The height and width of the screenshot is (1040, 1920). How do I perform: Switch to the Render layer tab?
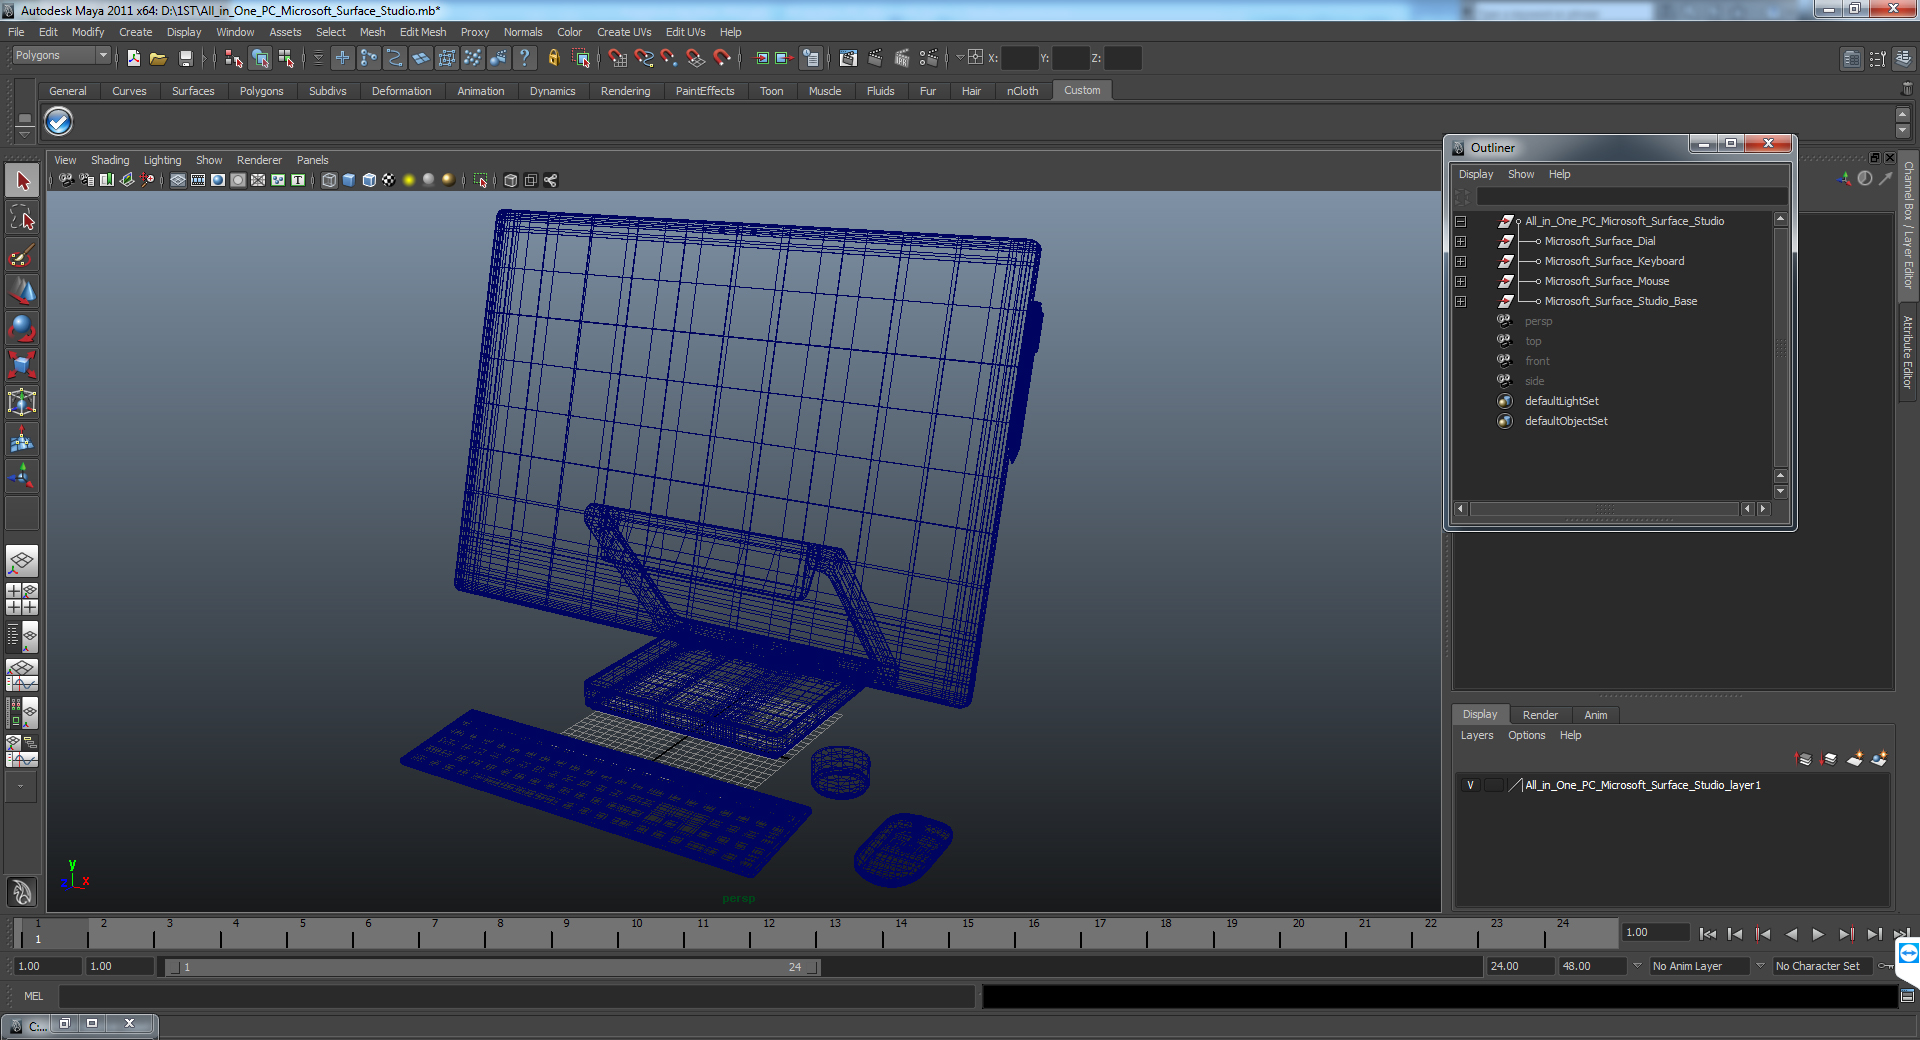[1540, 715]
